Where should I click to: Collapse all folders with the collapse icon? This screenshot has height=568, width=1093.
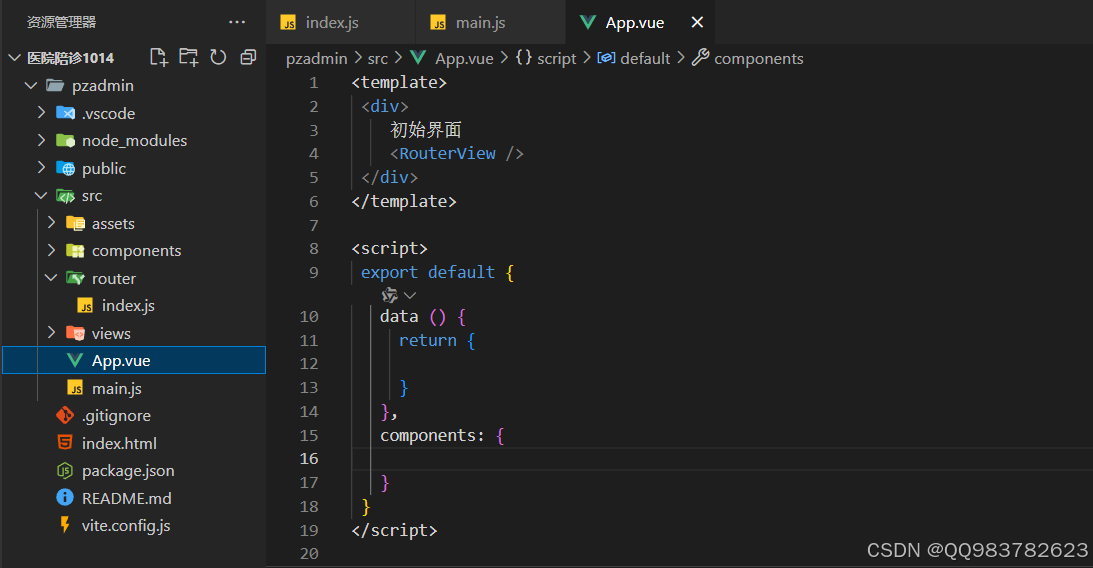pos(248,57)
